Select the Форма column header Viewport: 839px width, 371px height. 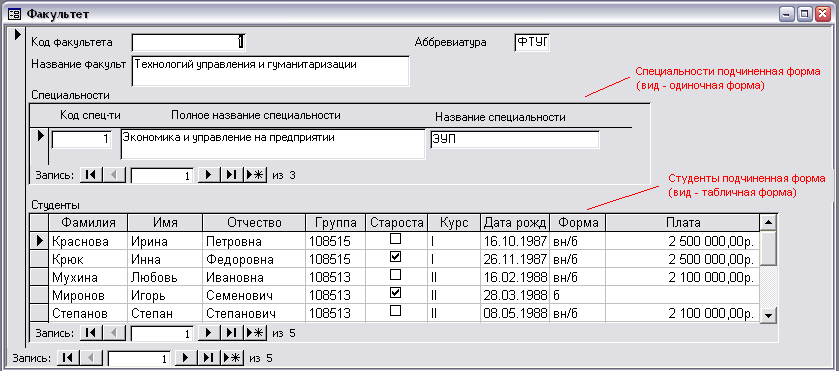[x=577, y=222]
